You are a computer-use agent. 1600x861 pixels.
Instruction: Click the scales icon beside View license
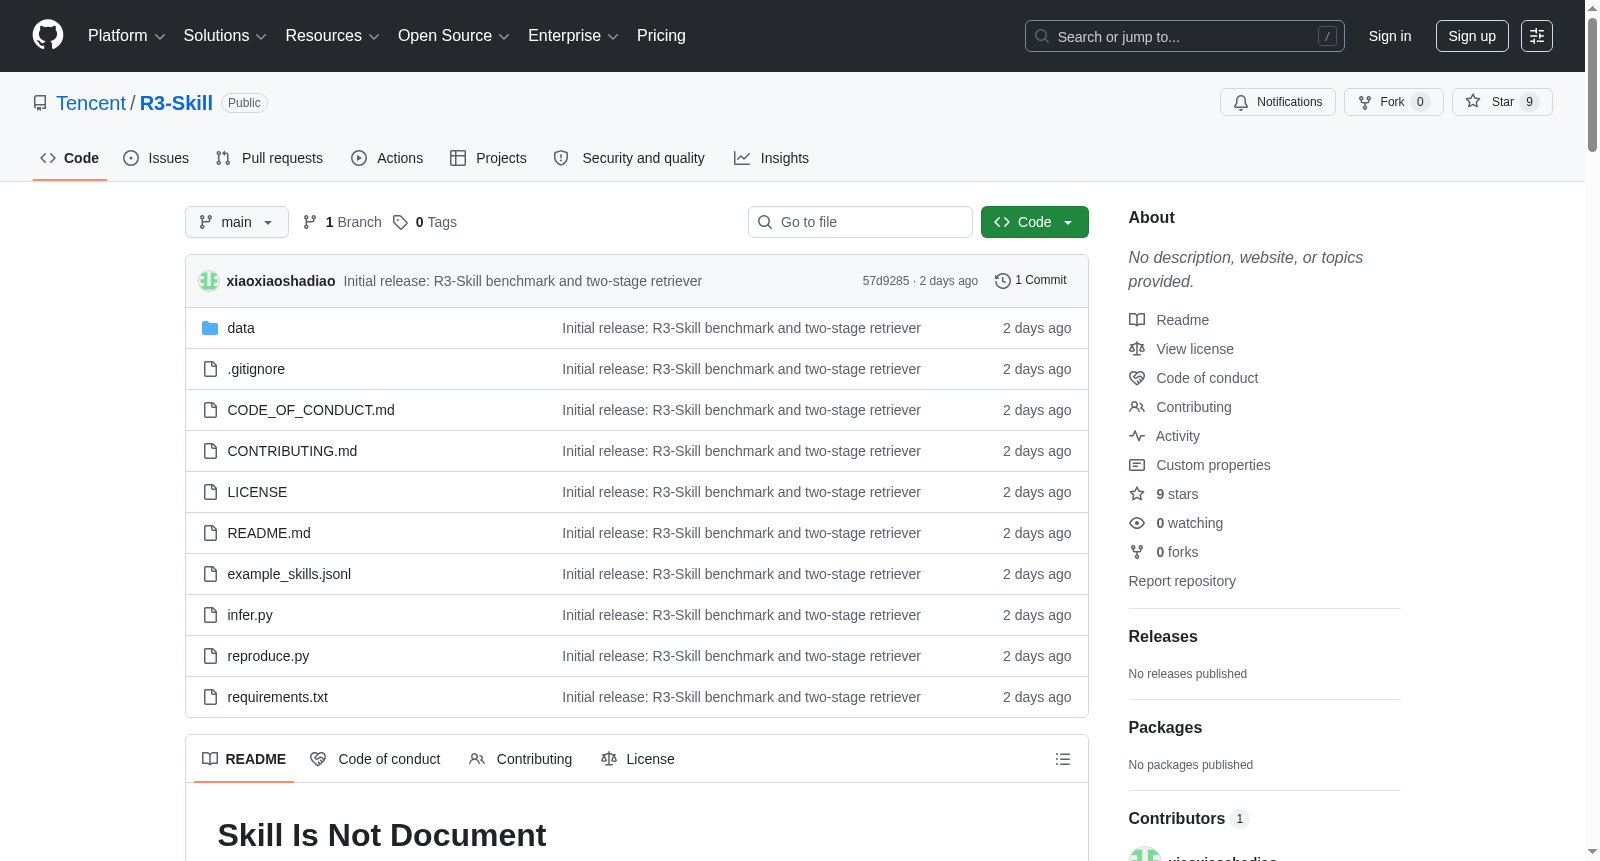point(1137,349)
